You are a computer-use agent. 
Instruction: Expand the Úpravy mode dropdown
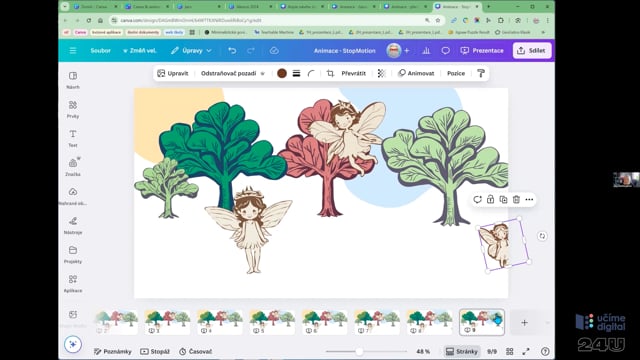click(191, 51)
